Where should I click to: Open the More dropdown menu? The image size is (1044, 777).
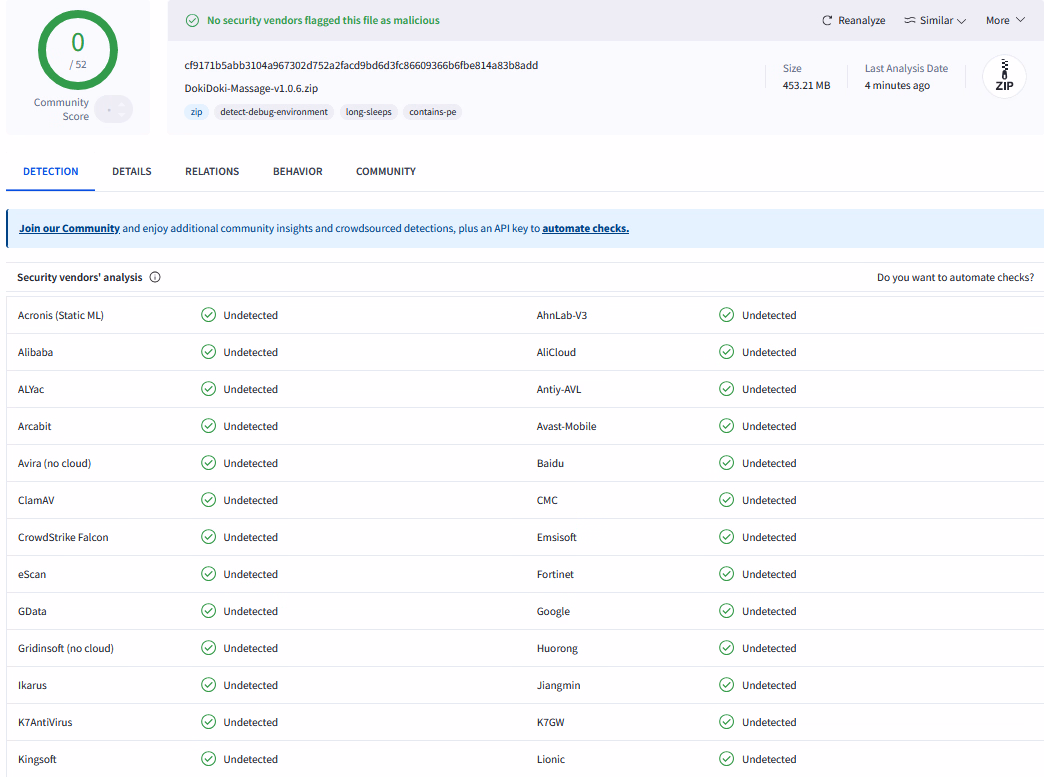1005,21
